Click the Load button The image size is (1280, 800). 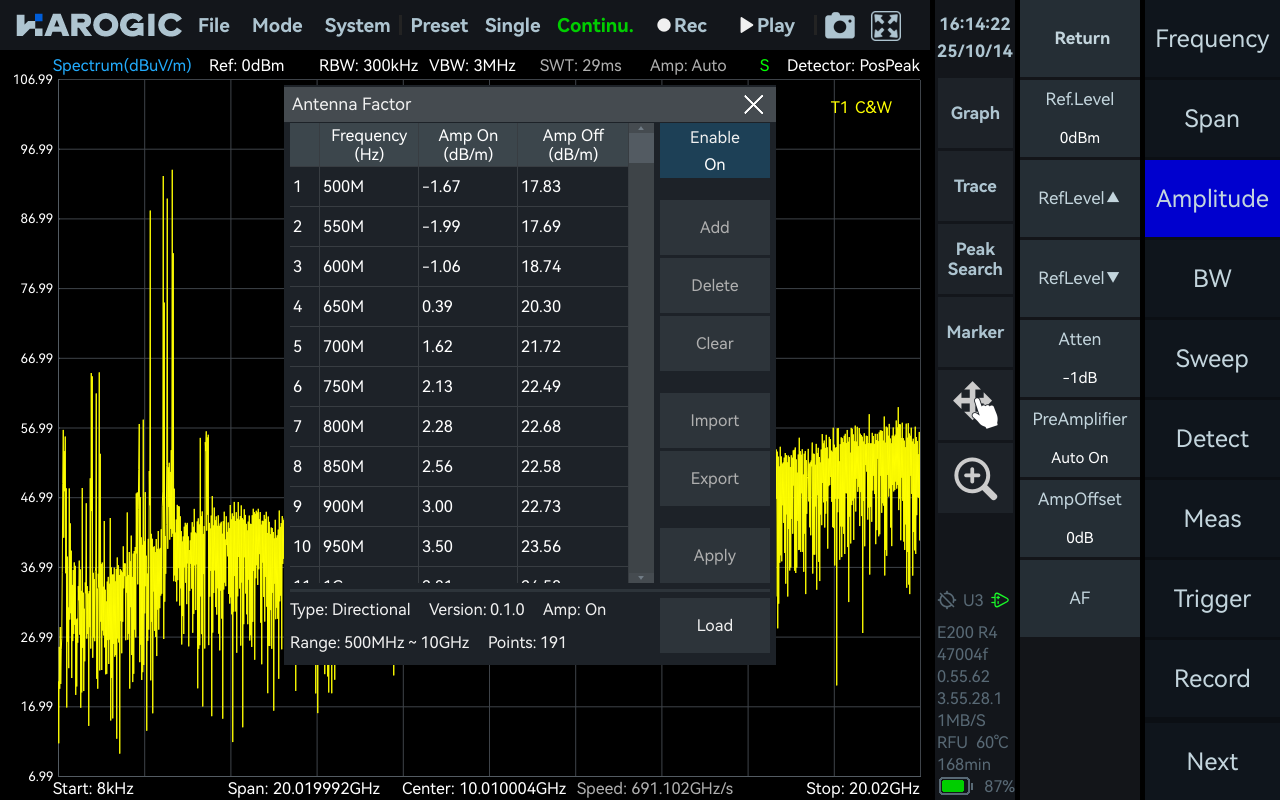714,625
